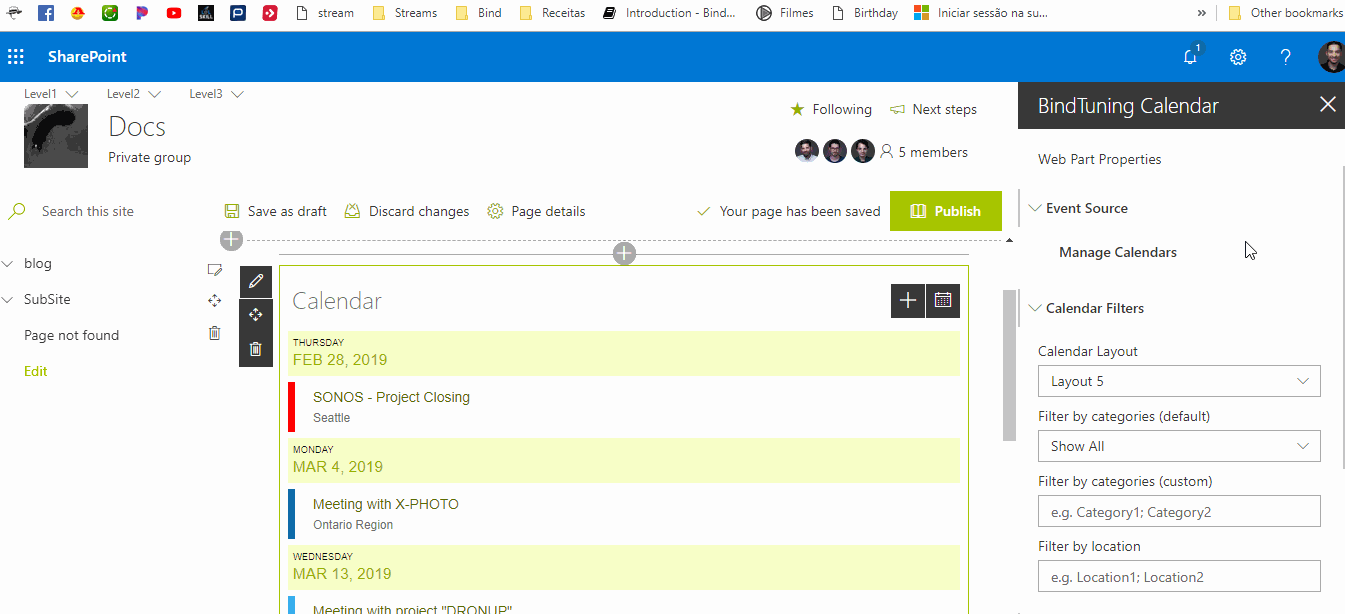Click Edit under the left navigation
Viewport: 1345px width, 614px height.
coord(36,371)
